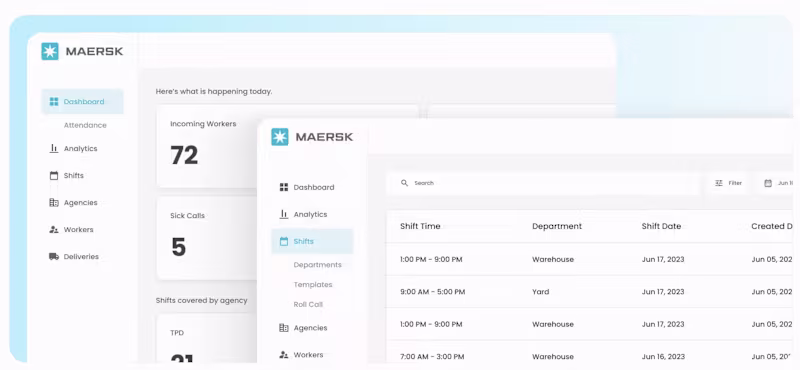Click the Filter sliders icon

coord(719,183)
